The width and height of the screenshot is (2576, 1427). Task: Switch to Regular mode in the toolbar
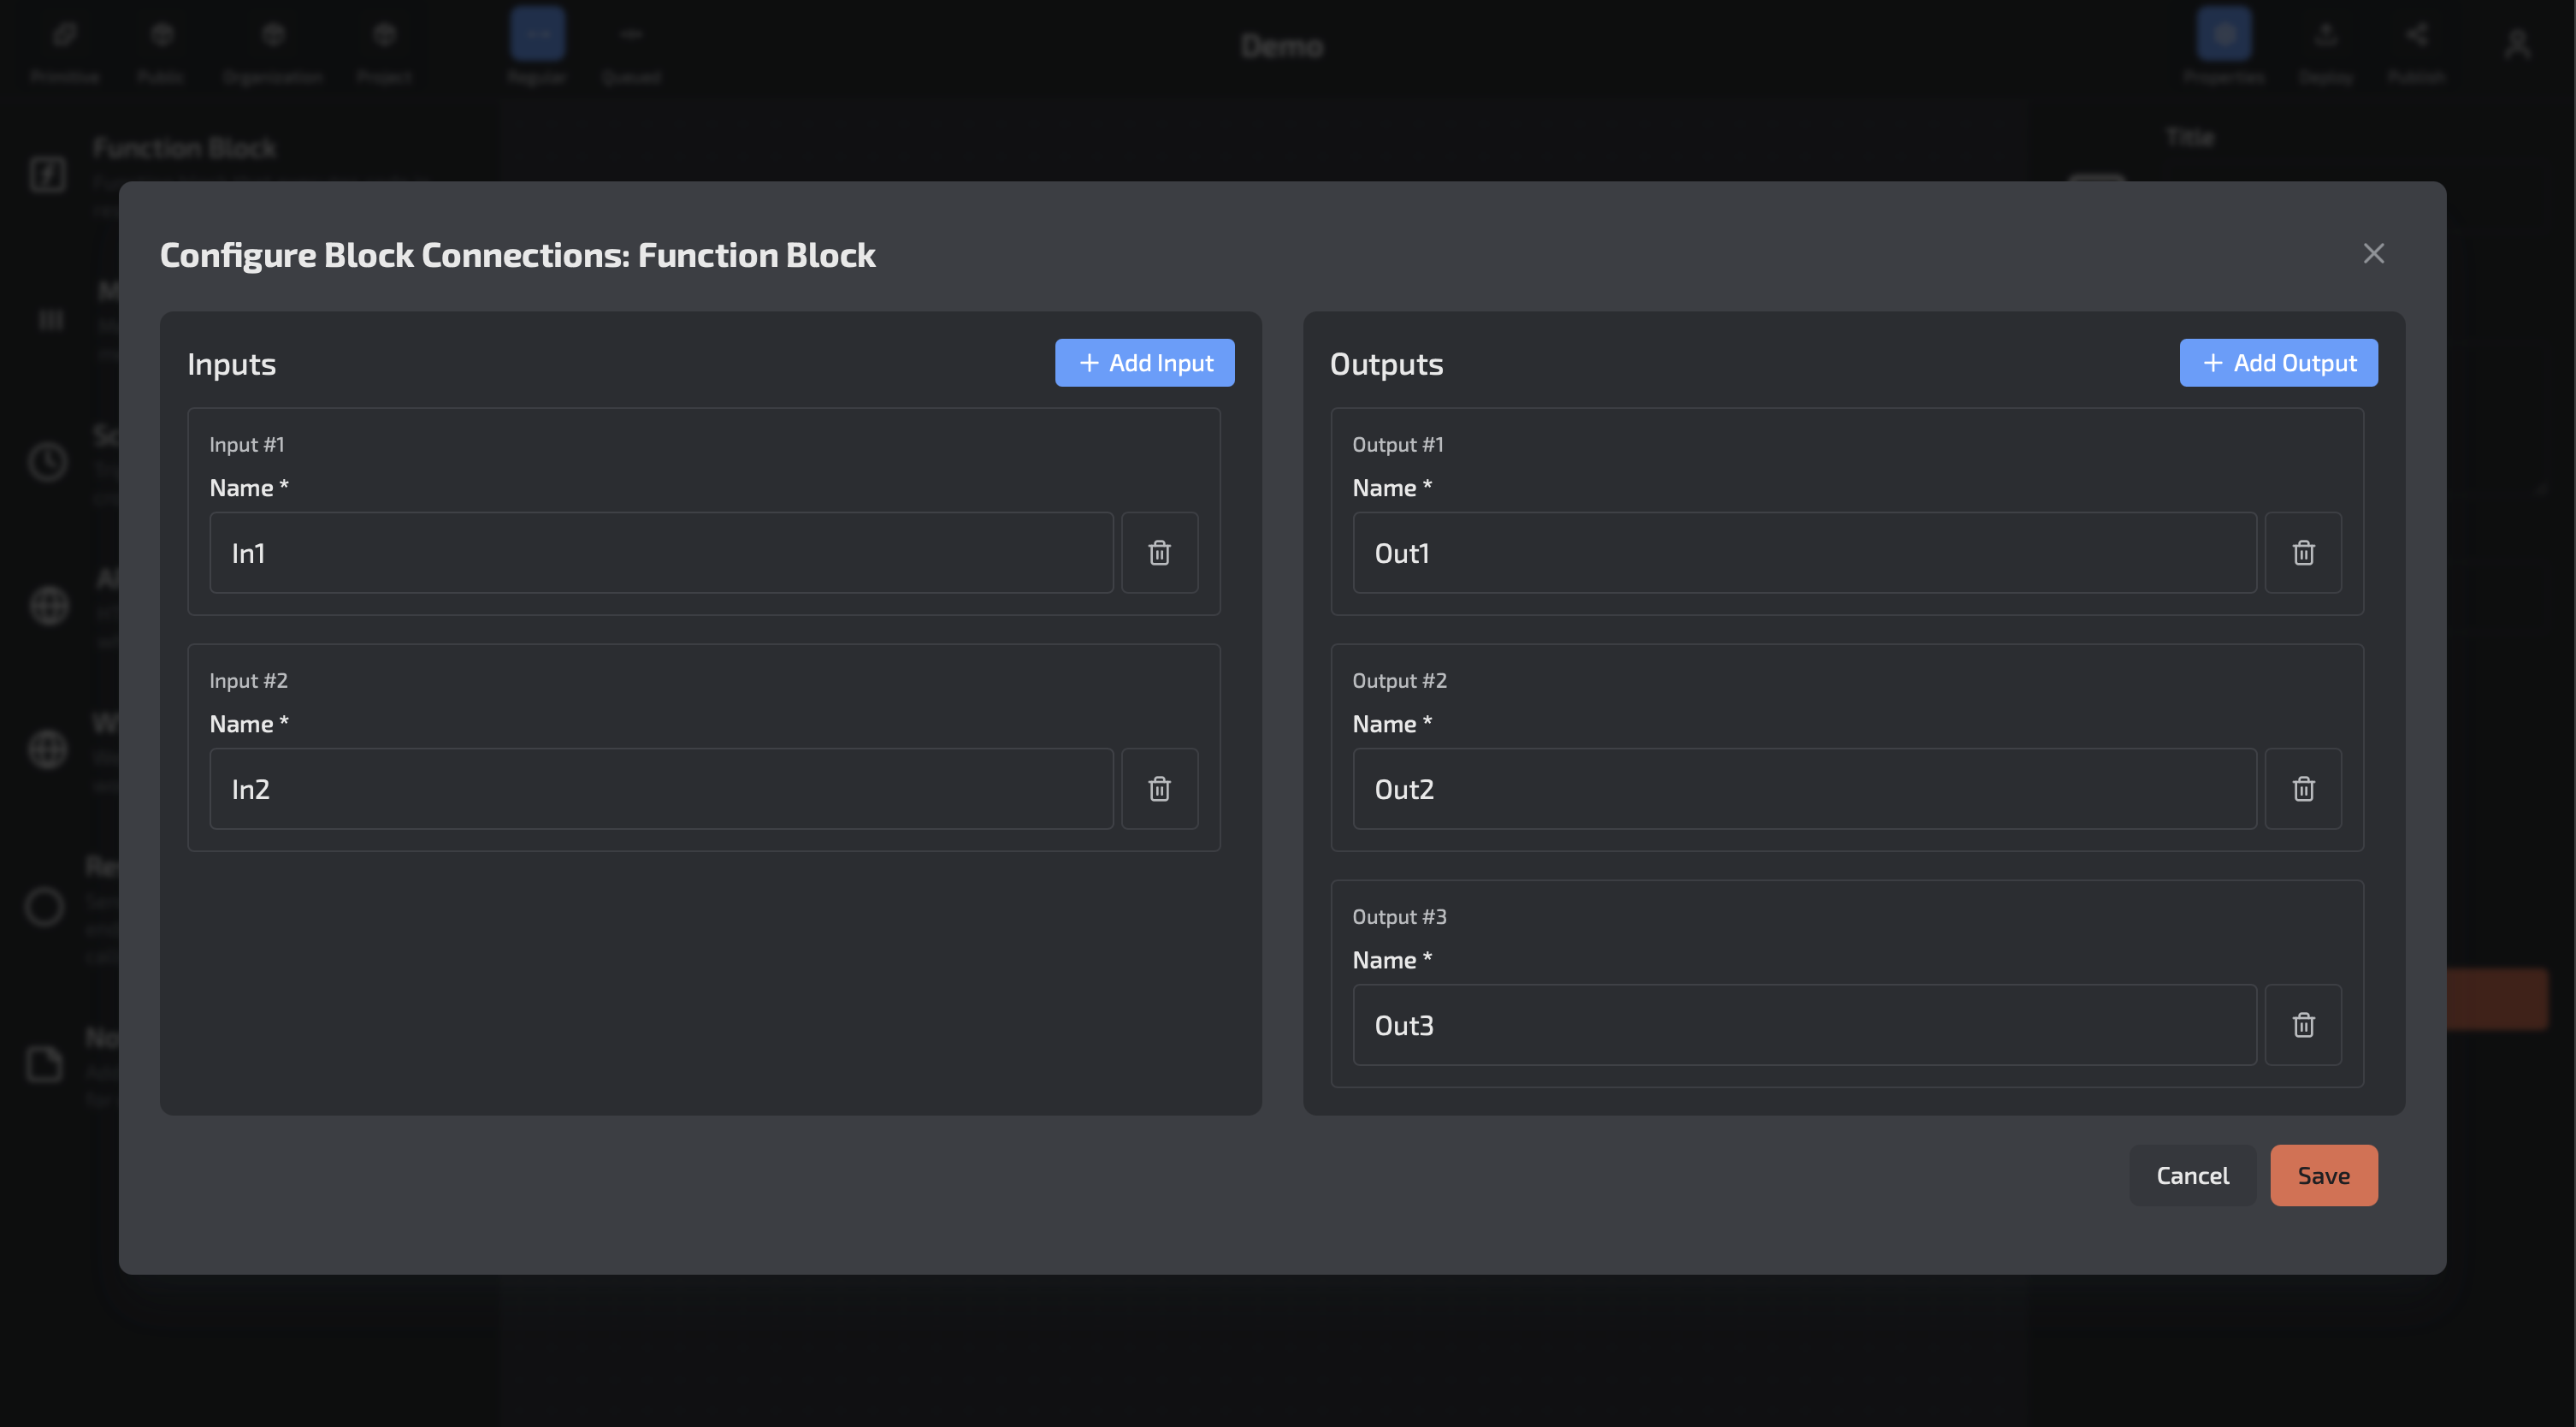pos(537,34)
